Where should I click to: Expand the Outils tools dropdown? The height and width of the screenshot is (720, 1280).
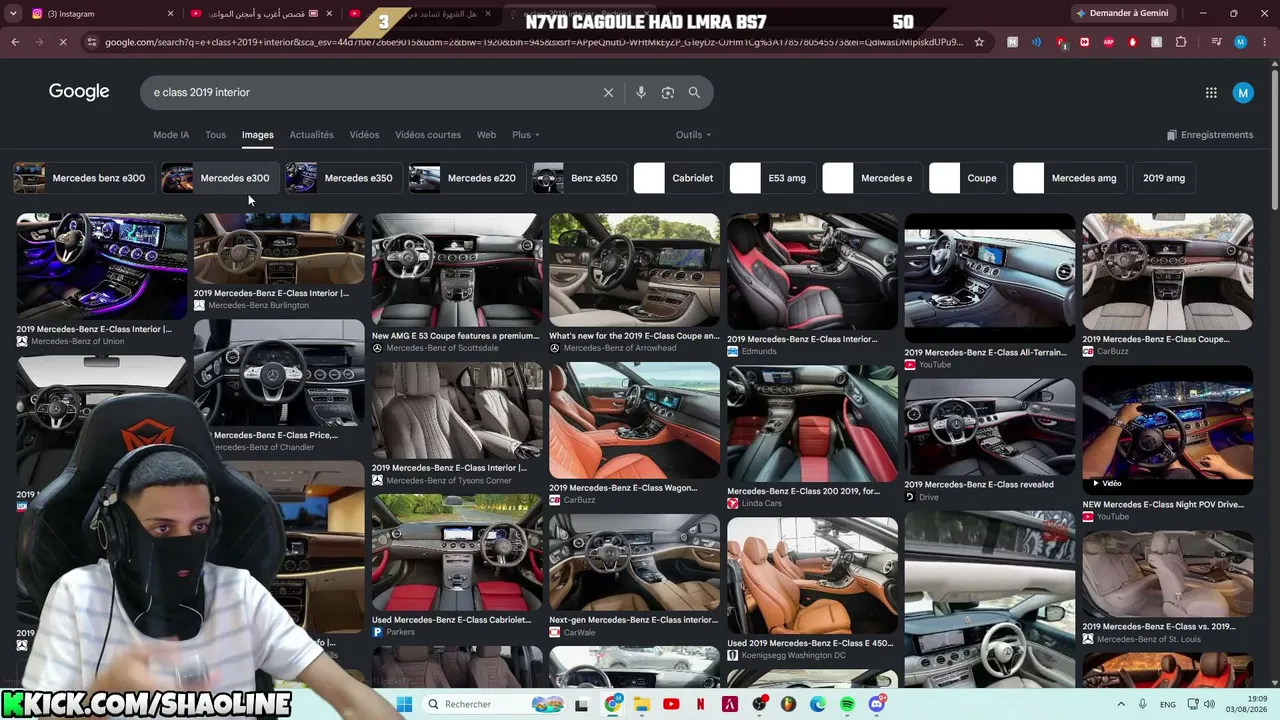coord(693,135)
